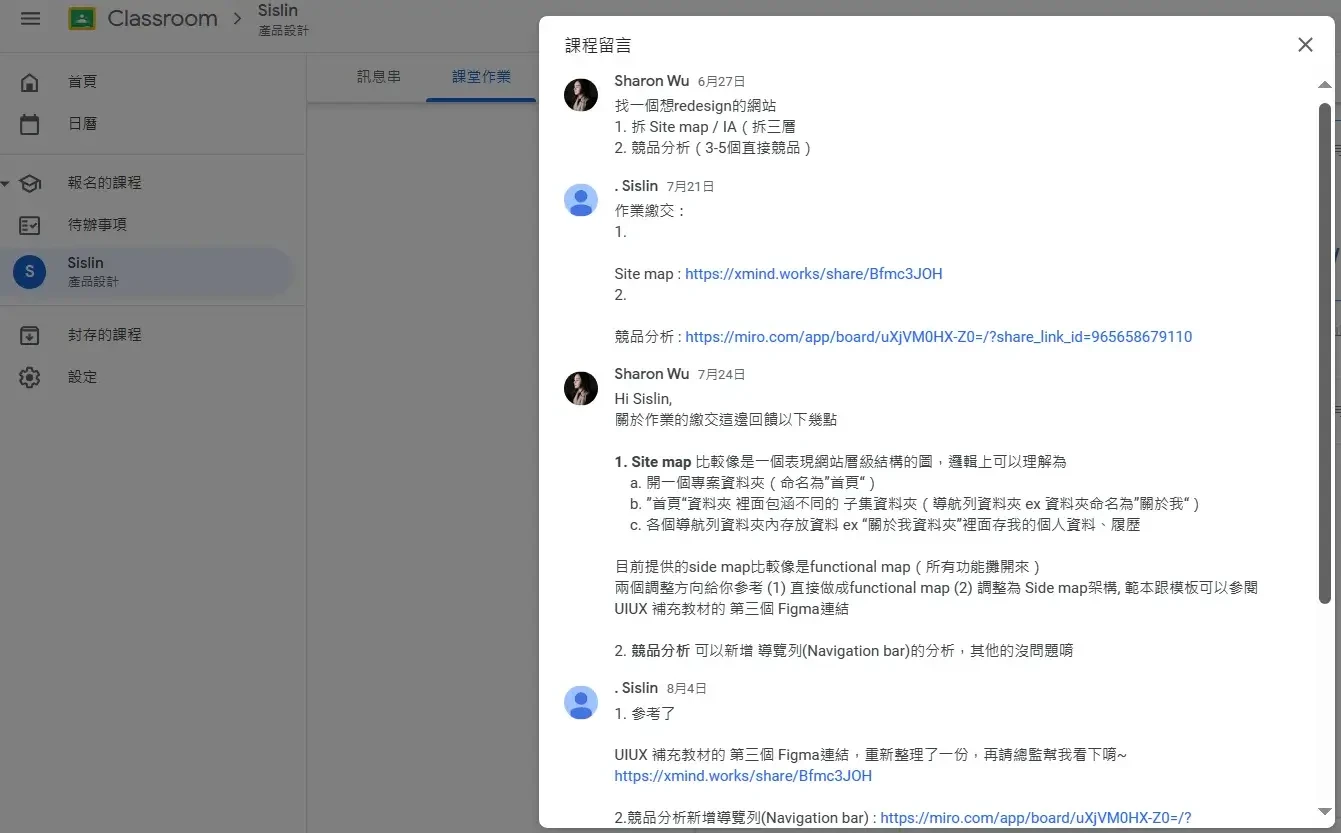The height and width of the screenshot is (833, 1341).
Task: Click the text 作業繳交：
Action: [x=650, y=211]
